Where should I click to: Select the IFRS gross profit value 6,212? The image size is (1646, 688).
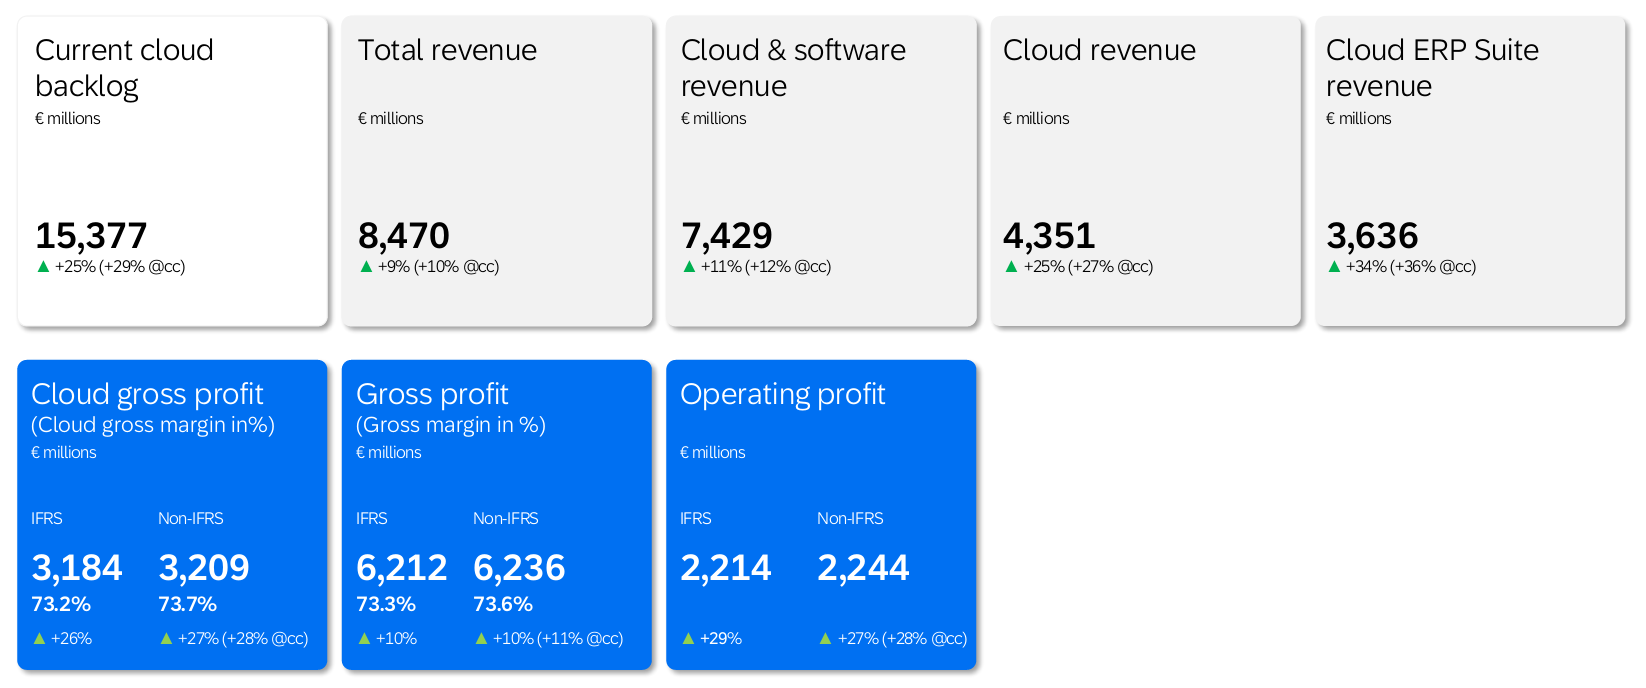(401, 568)
